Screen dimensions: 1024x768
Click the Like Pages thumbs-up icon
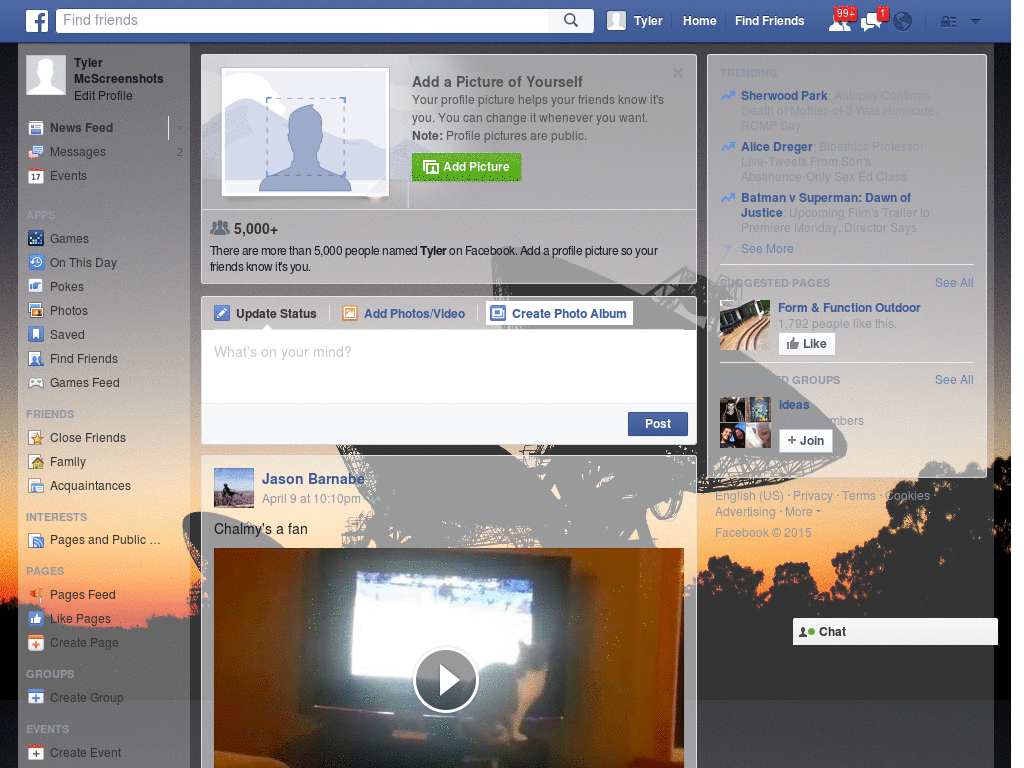[x=36, y=619]
